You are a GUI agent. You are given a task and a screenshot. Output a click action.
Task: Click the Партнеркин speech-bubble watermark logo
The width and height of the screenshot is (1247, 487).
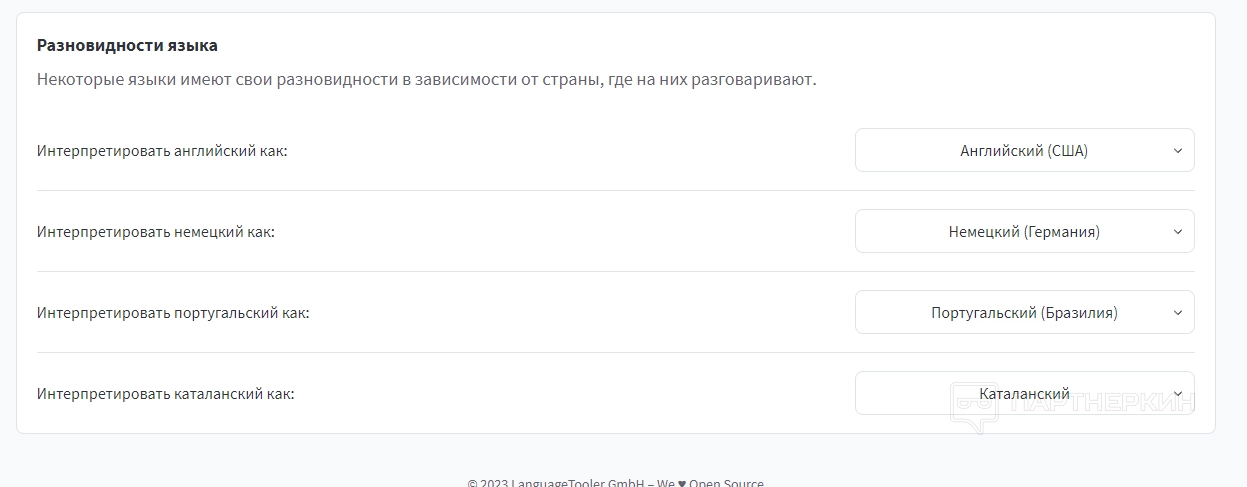pyautogui.click(x=969, y=406)
